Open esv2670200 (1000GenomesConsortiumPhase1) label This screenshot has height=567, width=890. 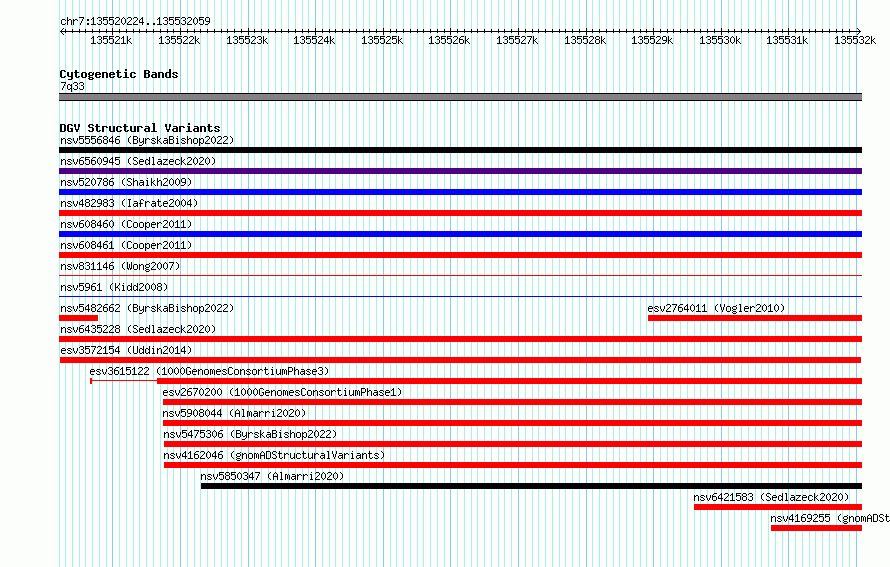(282, 392)
